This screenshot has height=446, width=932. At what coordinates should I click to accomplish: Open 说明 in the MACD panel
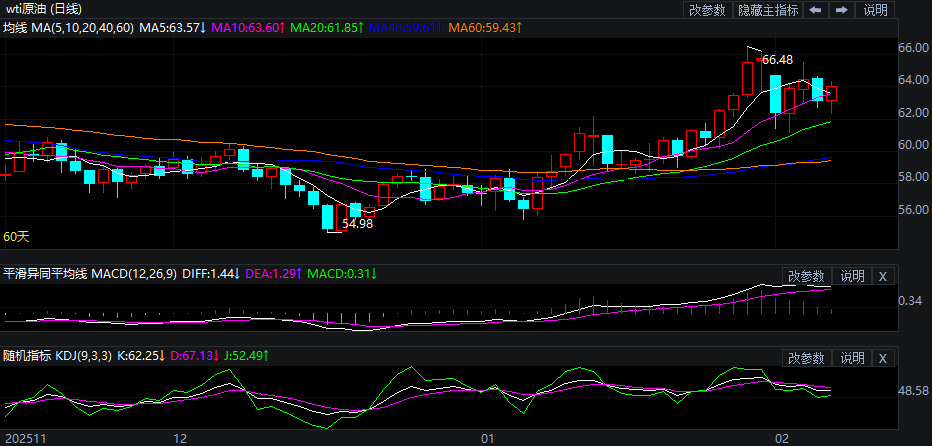tap(852, 276)
